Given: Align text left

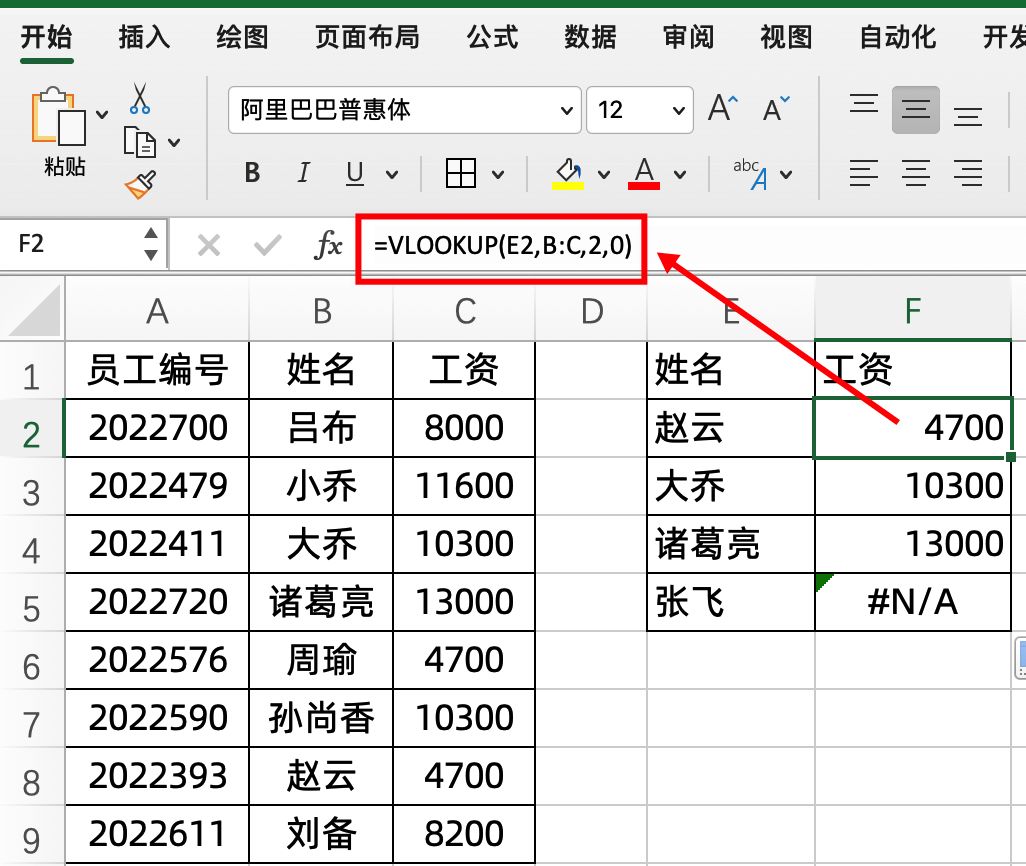Looking at the screenshot, I should (x=864, y=173).
